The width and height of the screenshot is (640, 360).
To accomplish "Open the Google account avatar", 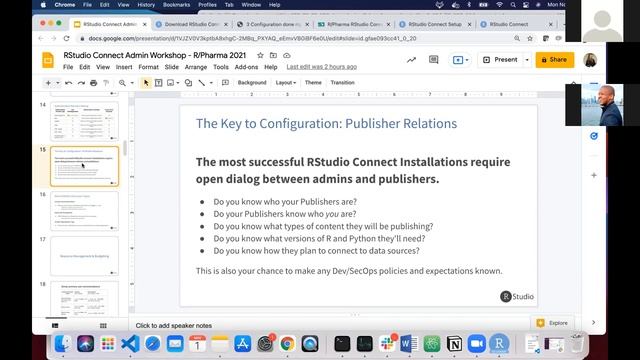I will coord(590,60).
